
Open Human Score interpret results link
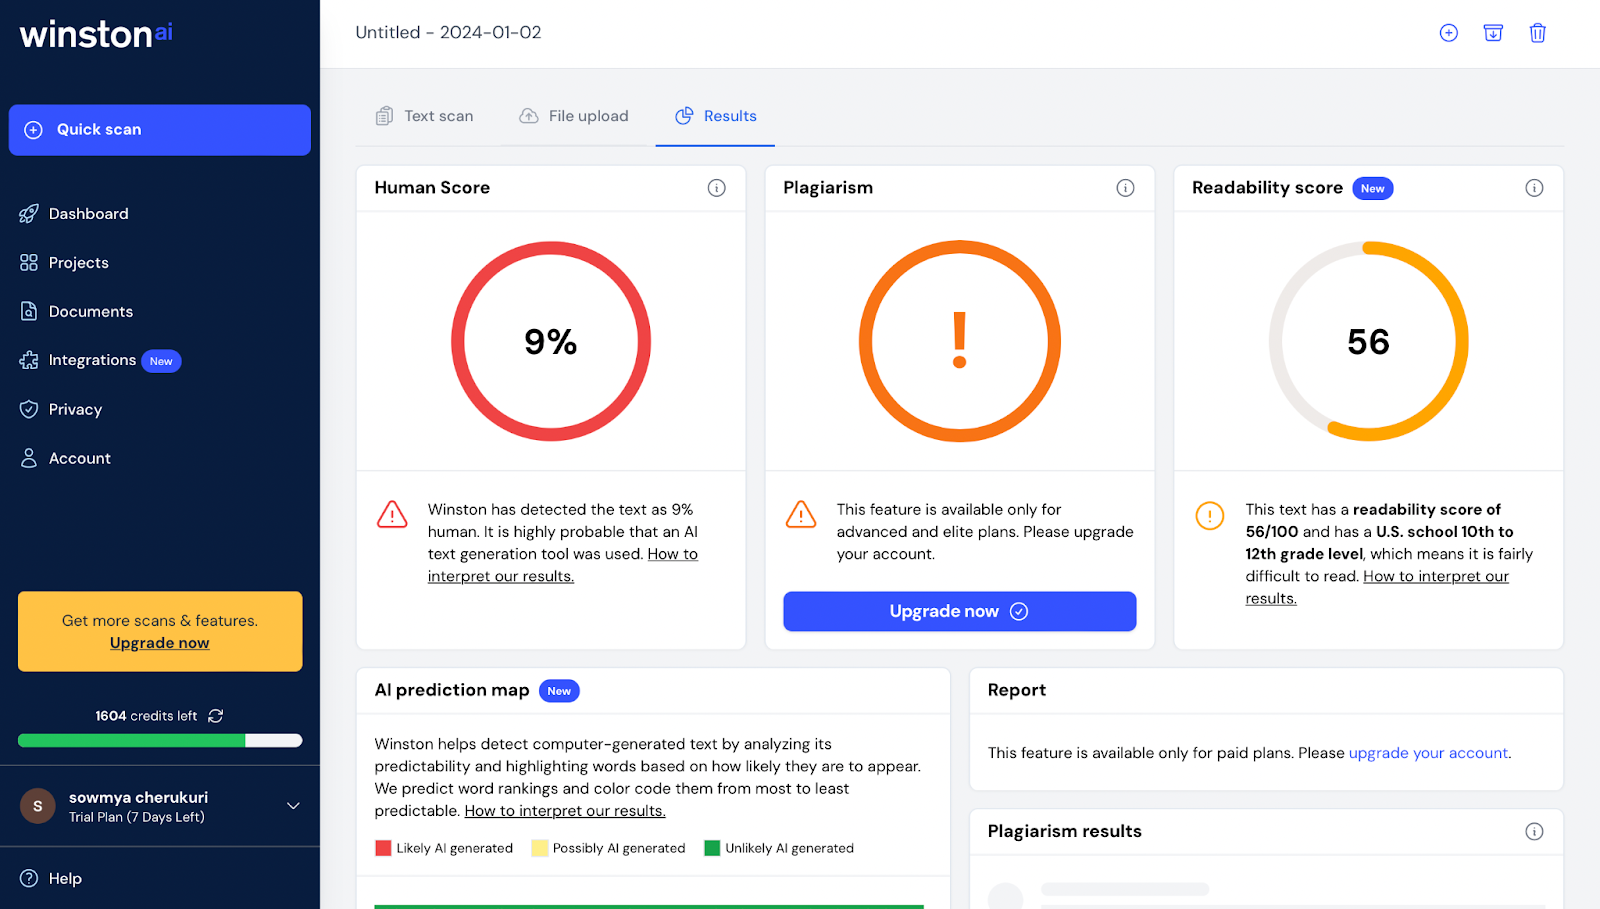tap(563, 565)
